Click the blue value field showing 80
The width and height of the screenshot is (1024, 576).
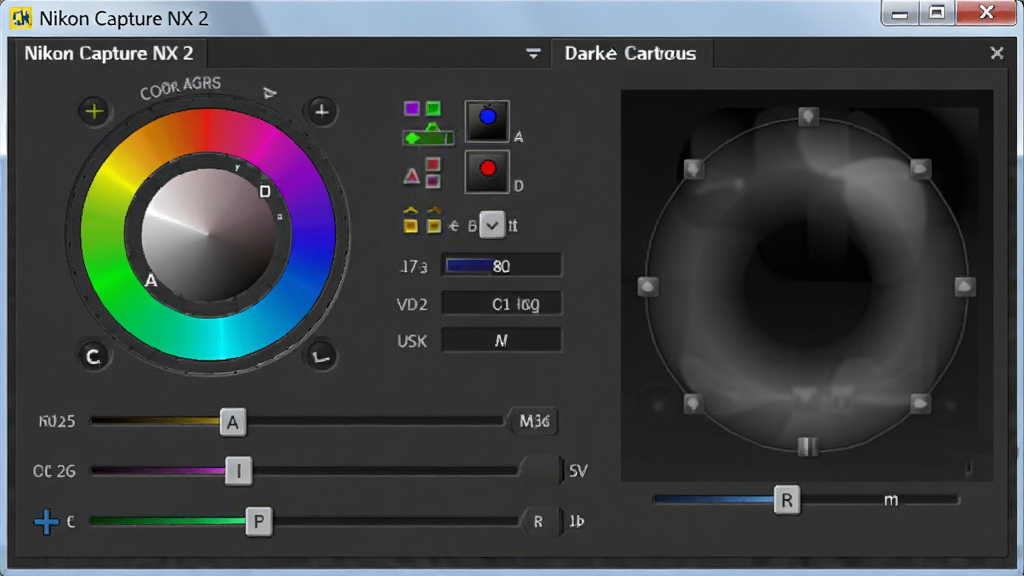click(502, 266)
